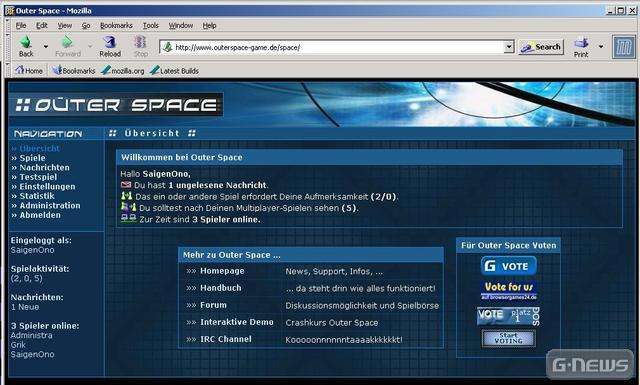Image resolution: width=640 pixels, height=385 pixels.
Task: Click the icon beside 'Das ein oder andere Spiel'
Action: (127, 196)
